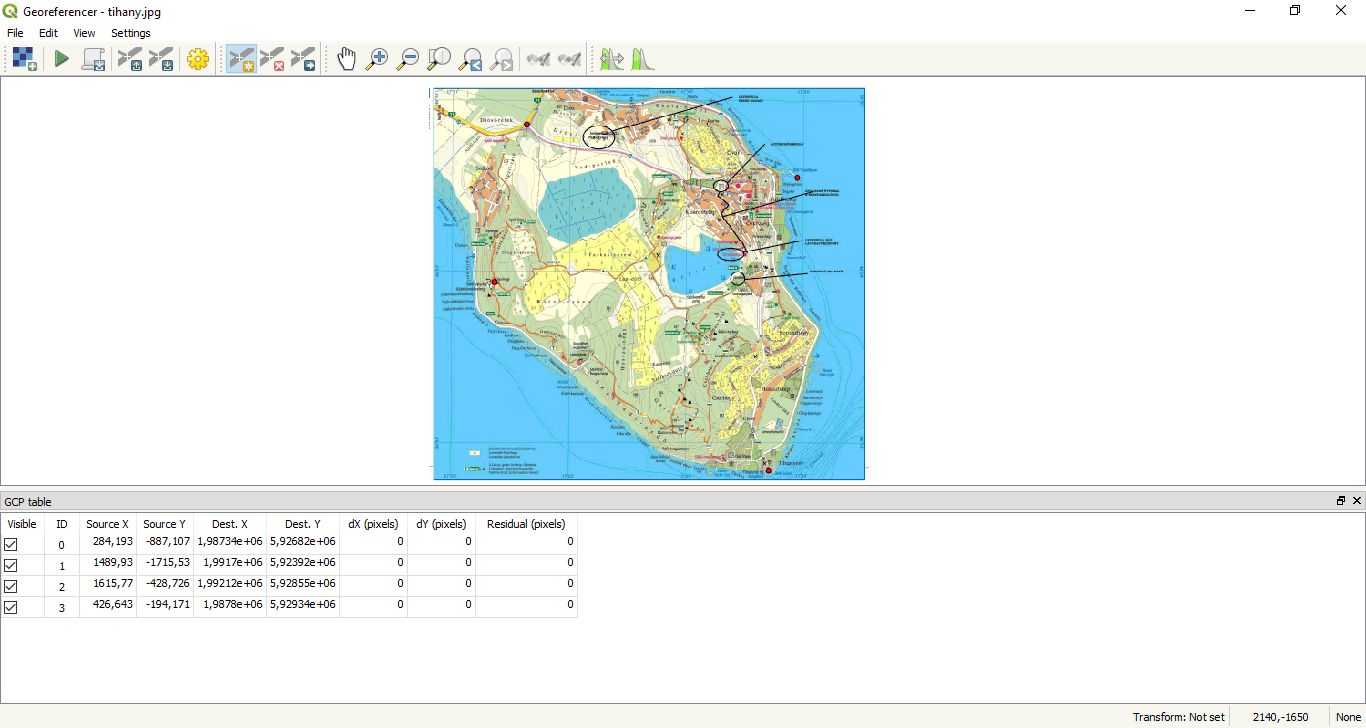Uncheck Visible checkbox for GCP ID 2

[x=11, y=586]
